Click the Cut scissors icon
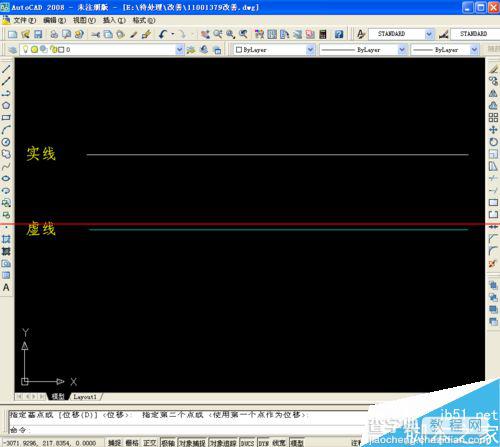 (96, 34)
